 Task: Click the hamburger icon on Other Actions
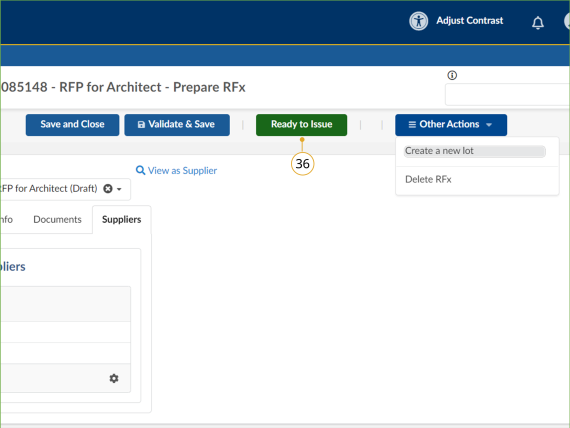pos(412,125)
